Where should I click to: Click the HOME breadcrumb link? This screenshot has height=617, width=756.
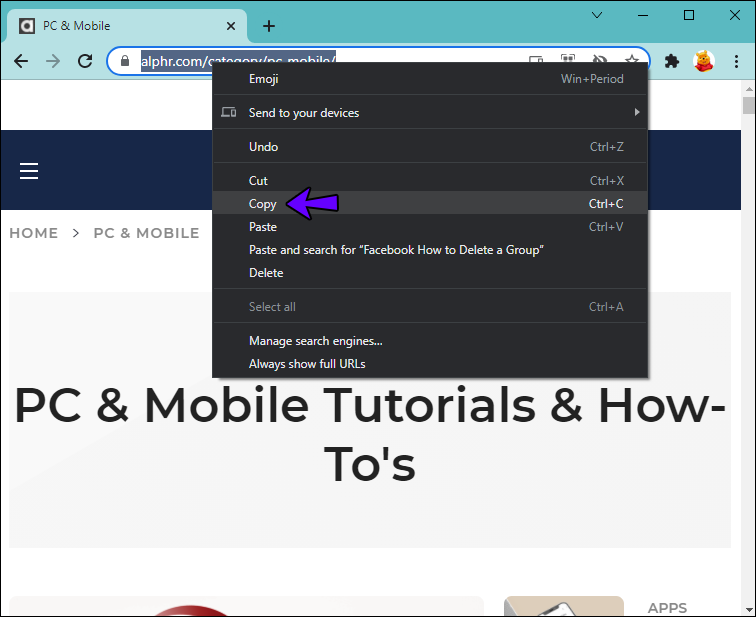click(x=34, y=233)
